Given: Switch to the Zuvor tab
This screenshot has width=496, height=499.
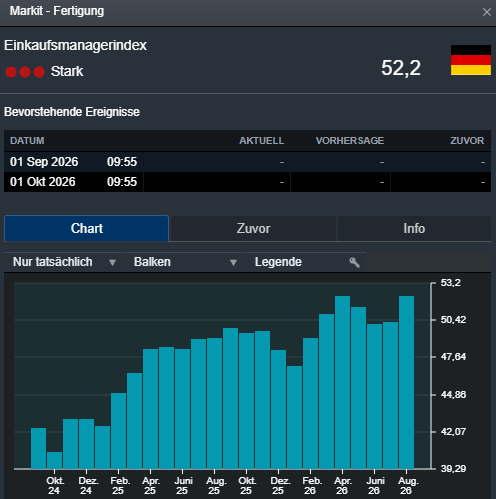Looking at the screenshot, I should pyautogui.click(x=253, y=229).
